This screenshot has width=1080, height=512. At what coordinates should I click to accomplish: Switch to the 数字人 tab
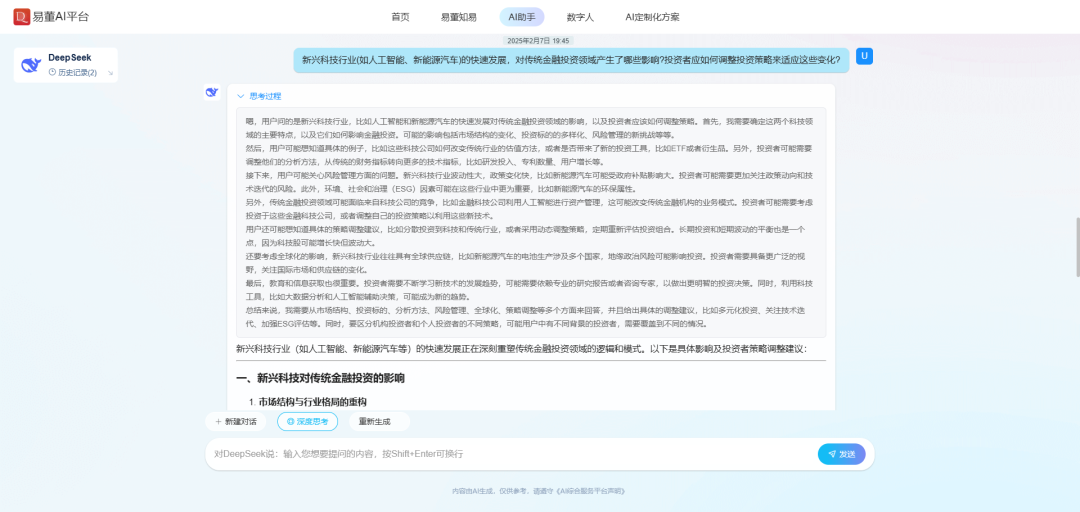click(x=580, y=17)
